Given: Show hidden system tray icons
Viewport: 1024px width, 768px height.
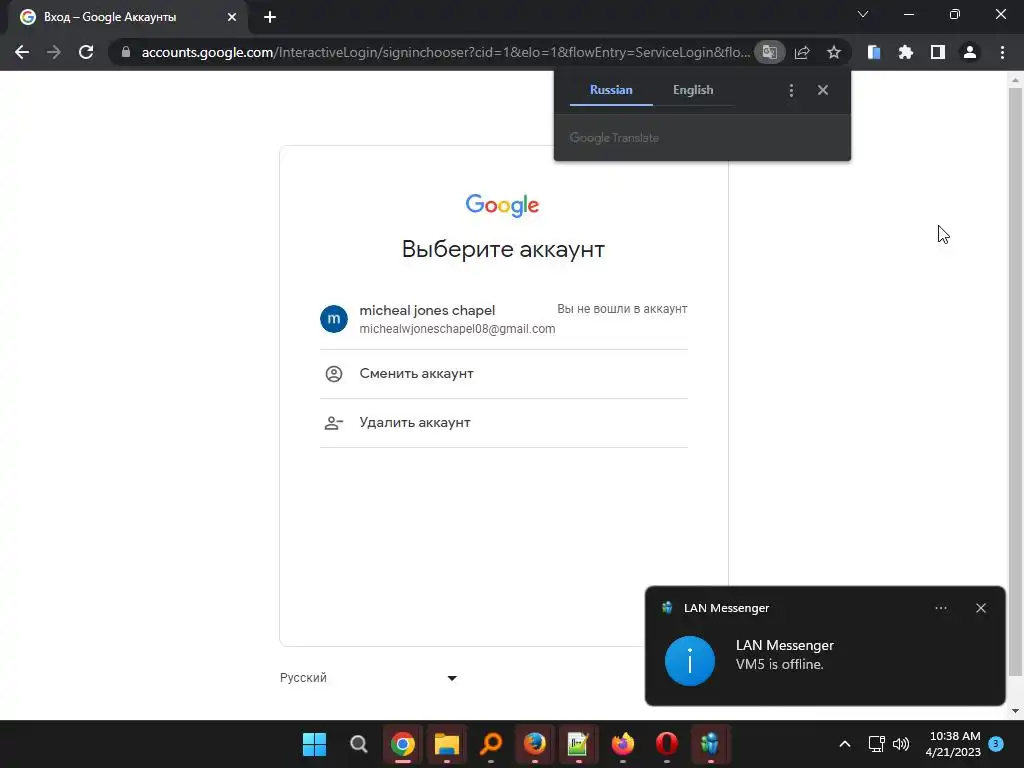Looking at the screenshot, I should (844, 744).
